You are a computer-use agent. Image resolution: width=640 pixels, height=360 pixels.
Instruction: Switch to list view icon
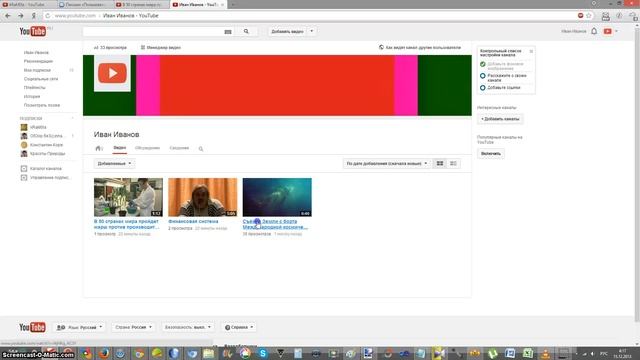[x=453, y=163]
